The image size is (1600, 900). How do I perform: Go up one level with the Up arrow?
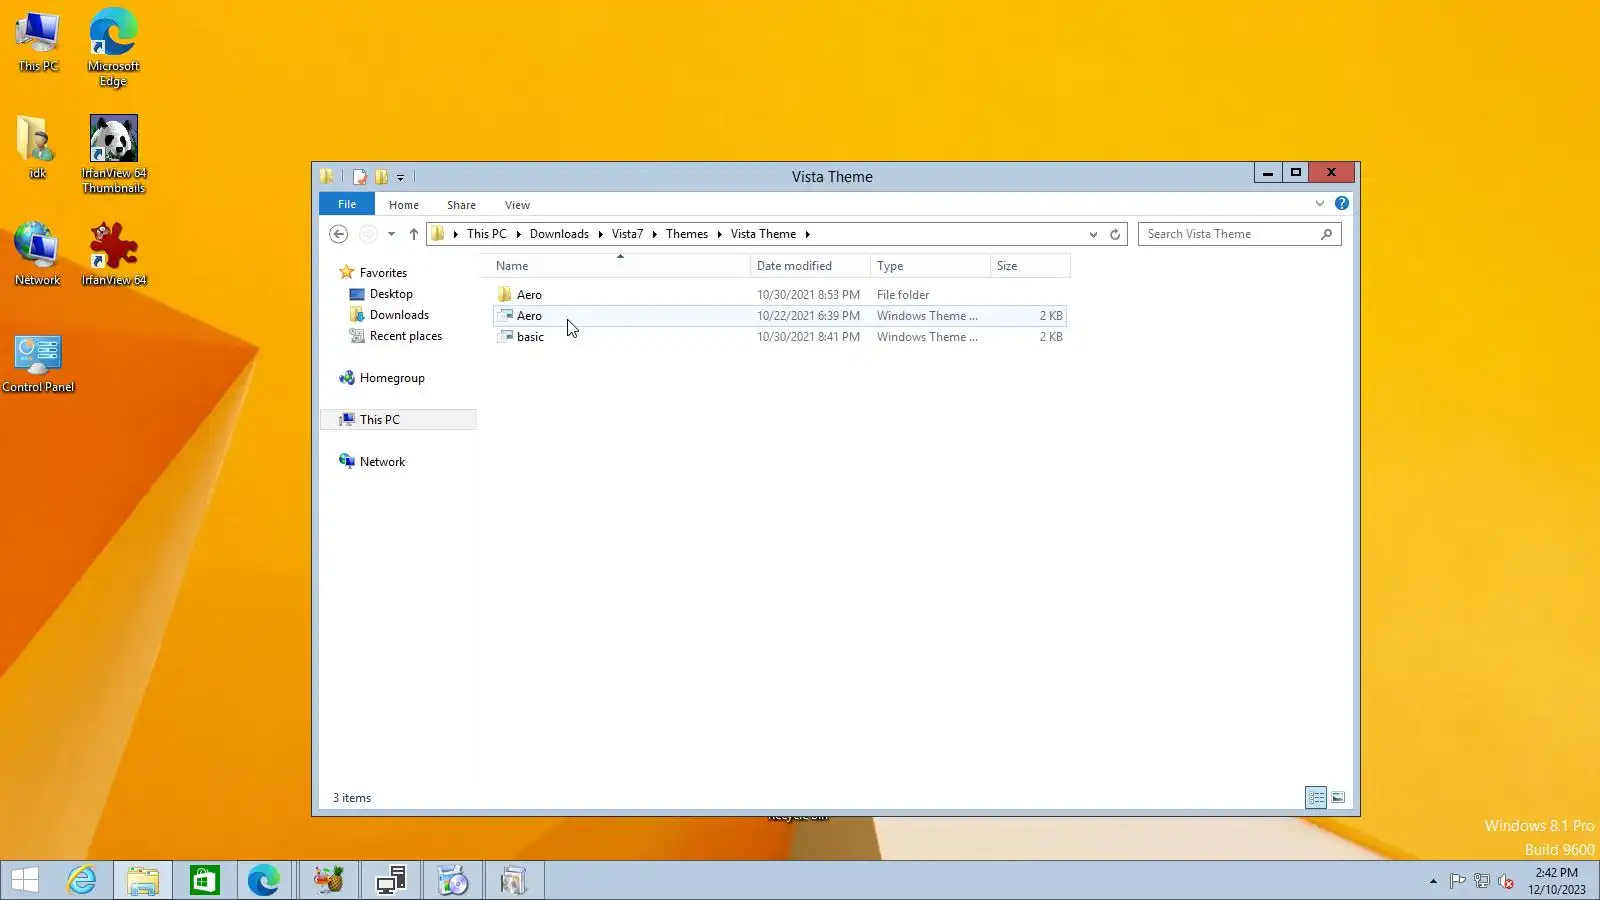[x=413, y=234]
